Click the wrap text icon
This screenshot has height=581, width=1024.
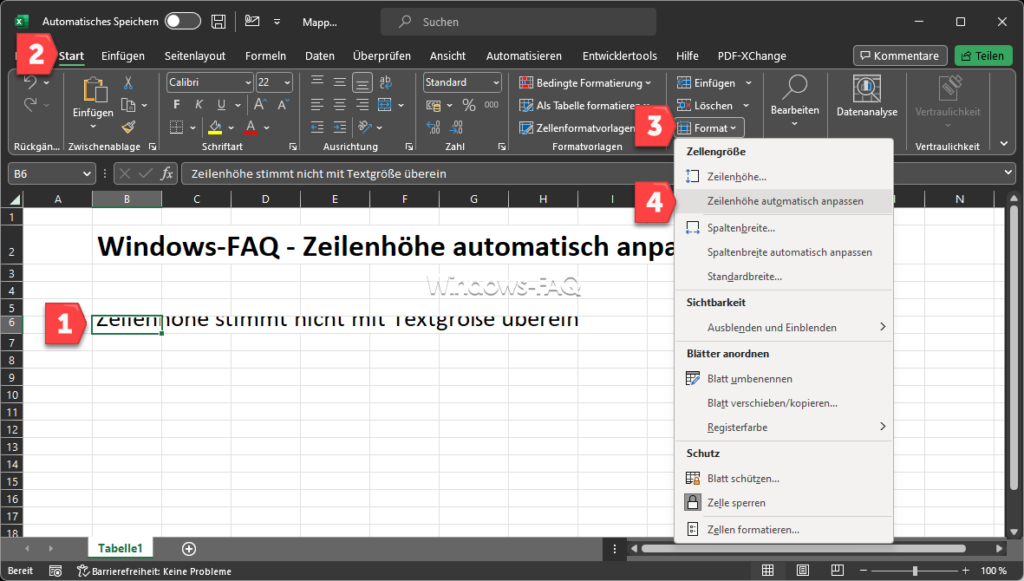tap(385, 82)
